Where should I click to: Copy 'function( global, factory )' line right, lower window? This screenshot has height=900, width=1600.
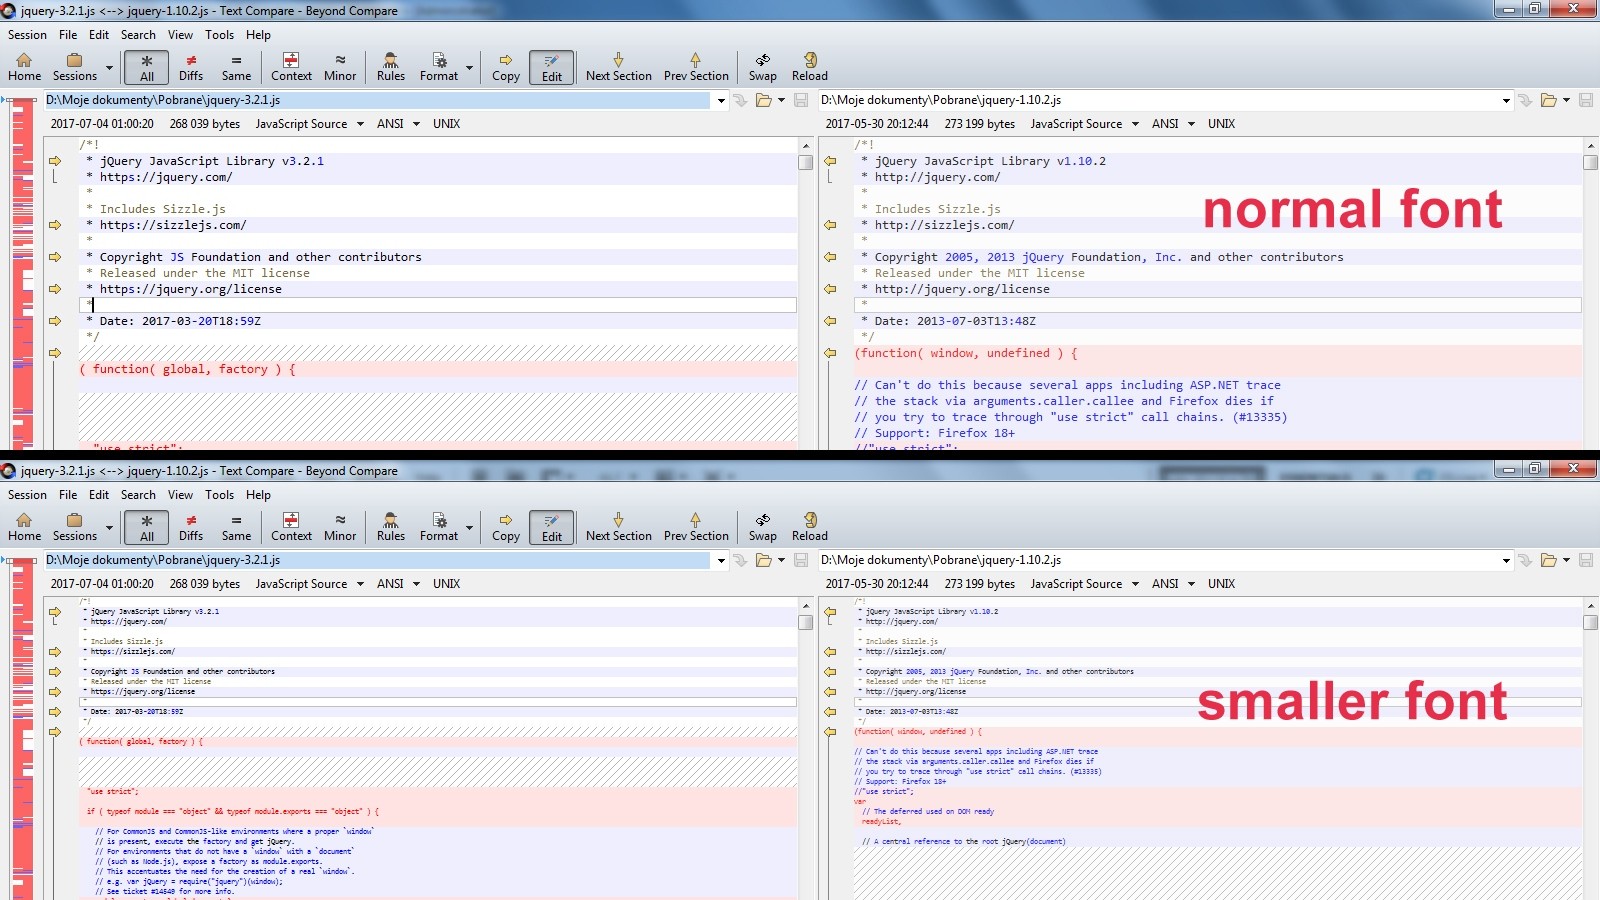click(55, 732)
